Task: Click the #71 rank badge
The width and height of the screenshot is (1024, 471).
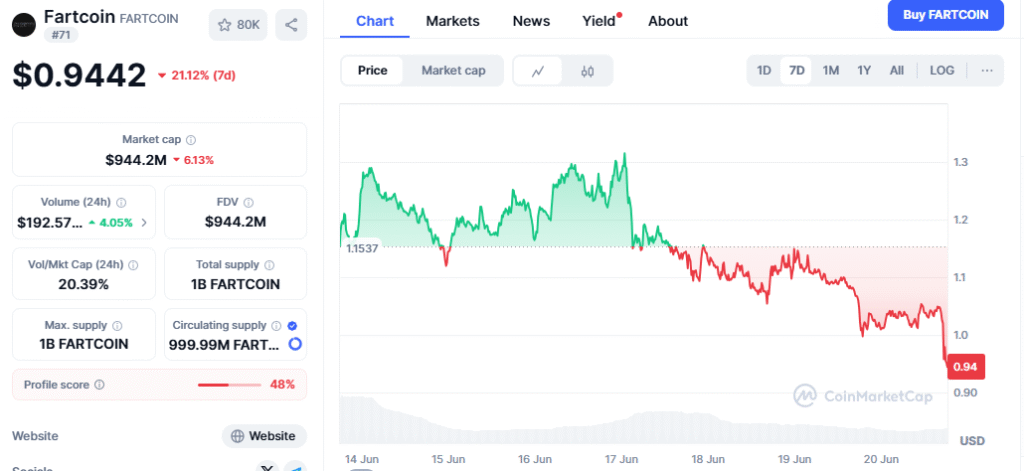Action: pyautogui.click(x=61, y=35)
